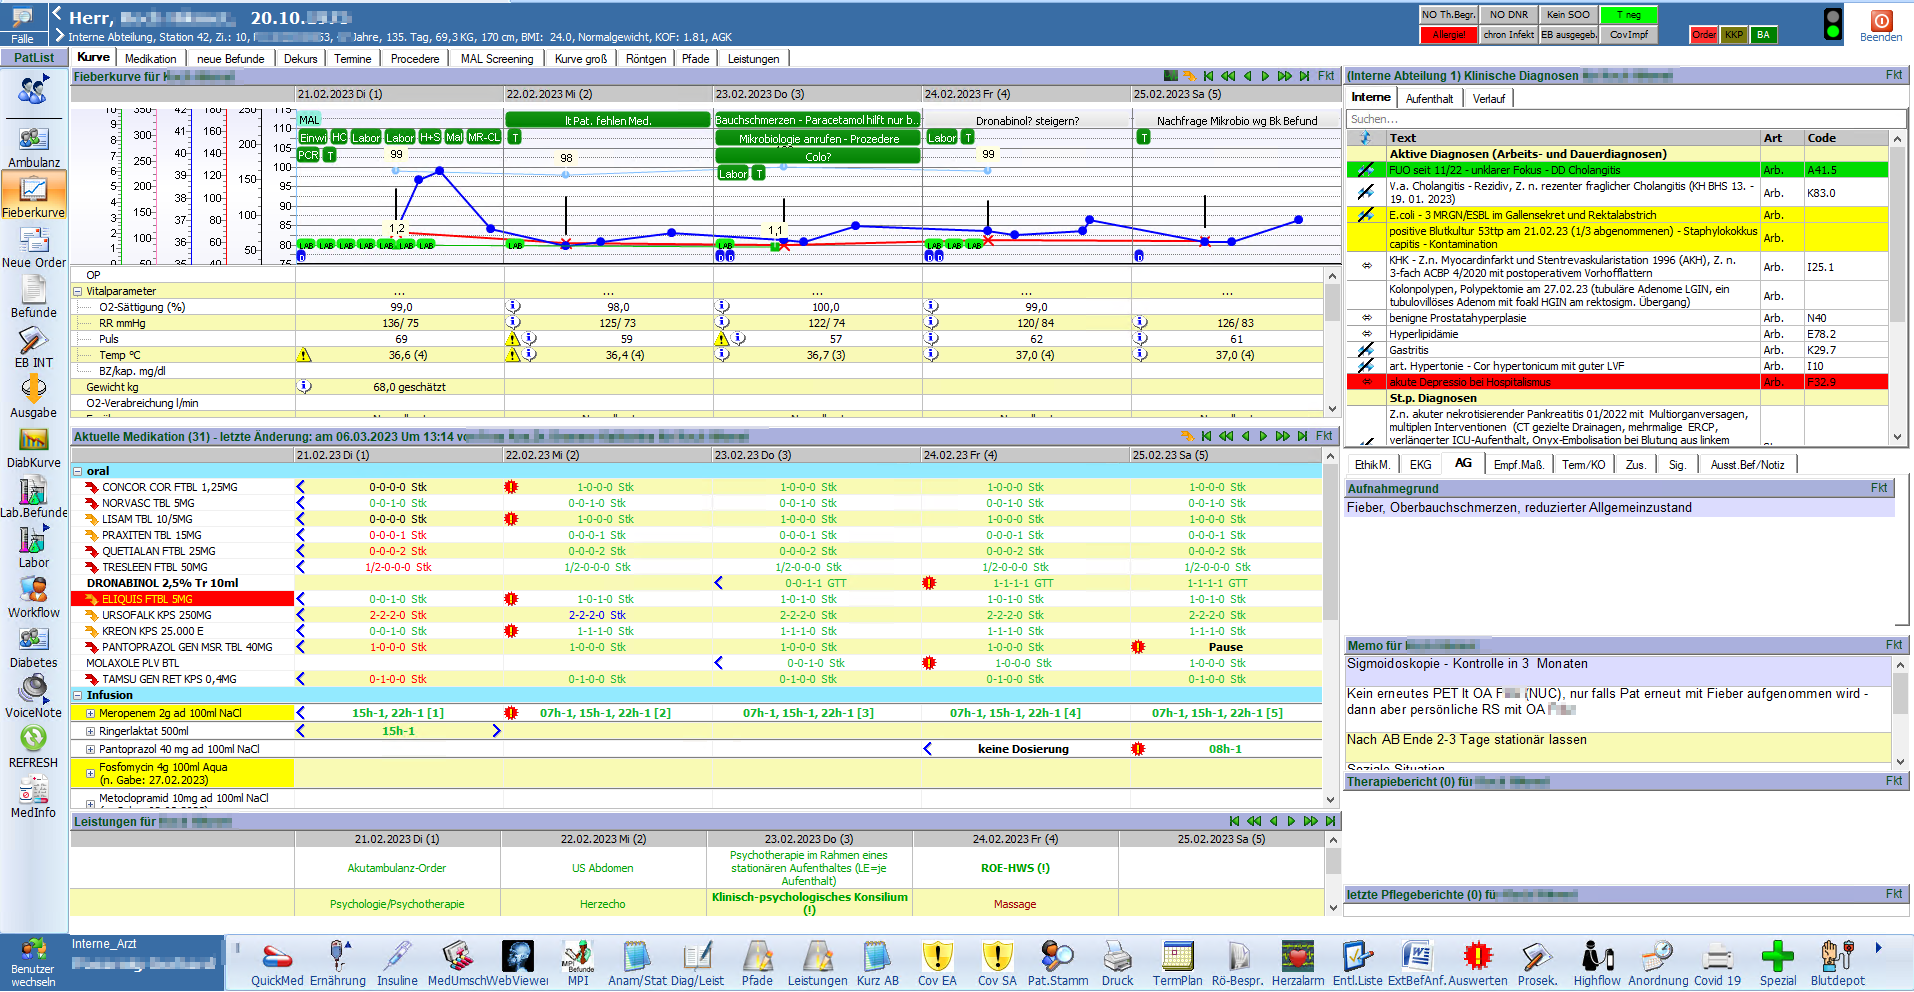Open WebViewer in the bottom toolbar
Screen dimensions: 1914x992
(518, 964)
